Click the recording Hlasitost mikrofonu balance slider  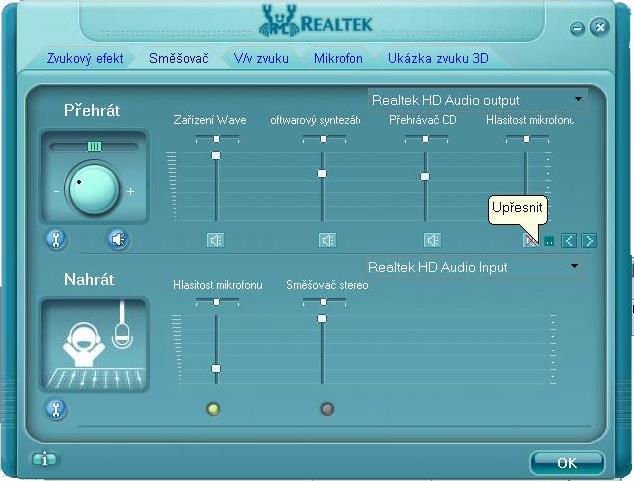[217, 302]
